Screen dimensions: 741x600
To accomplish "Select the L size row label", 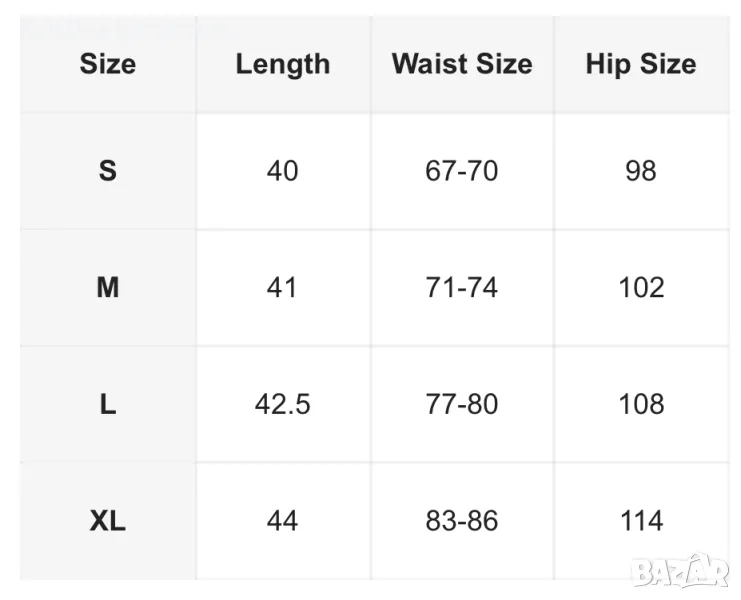I will pos(108,404).
